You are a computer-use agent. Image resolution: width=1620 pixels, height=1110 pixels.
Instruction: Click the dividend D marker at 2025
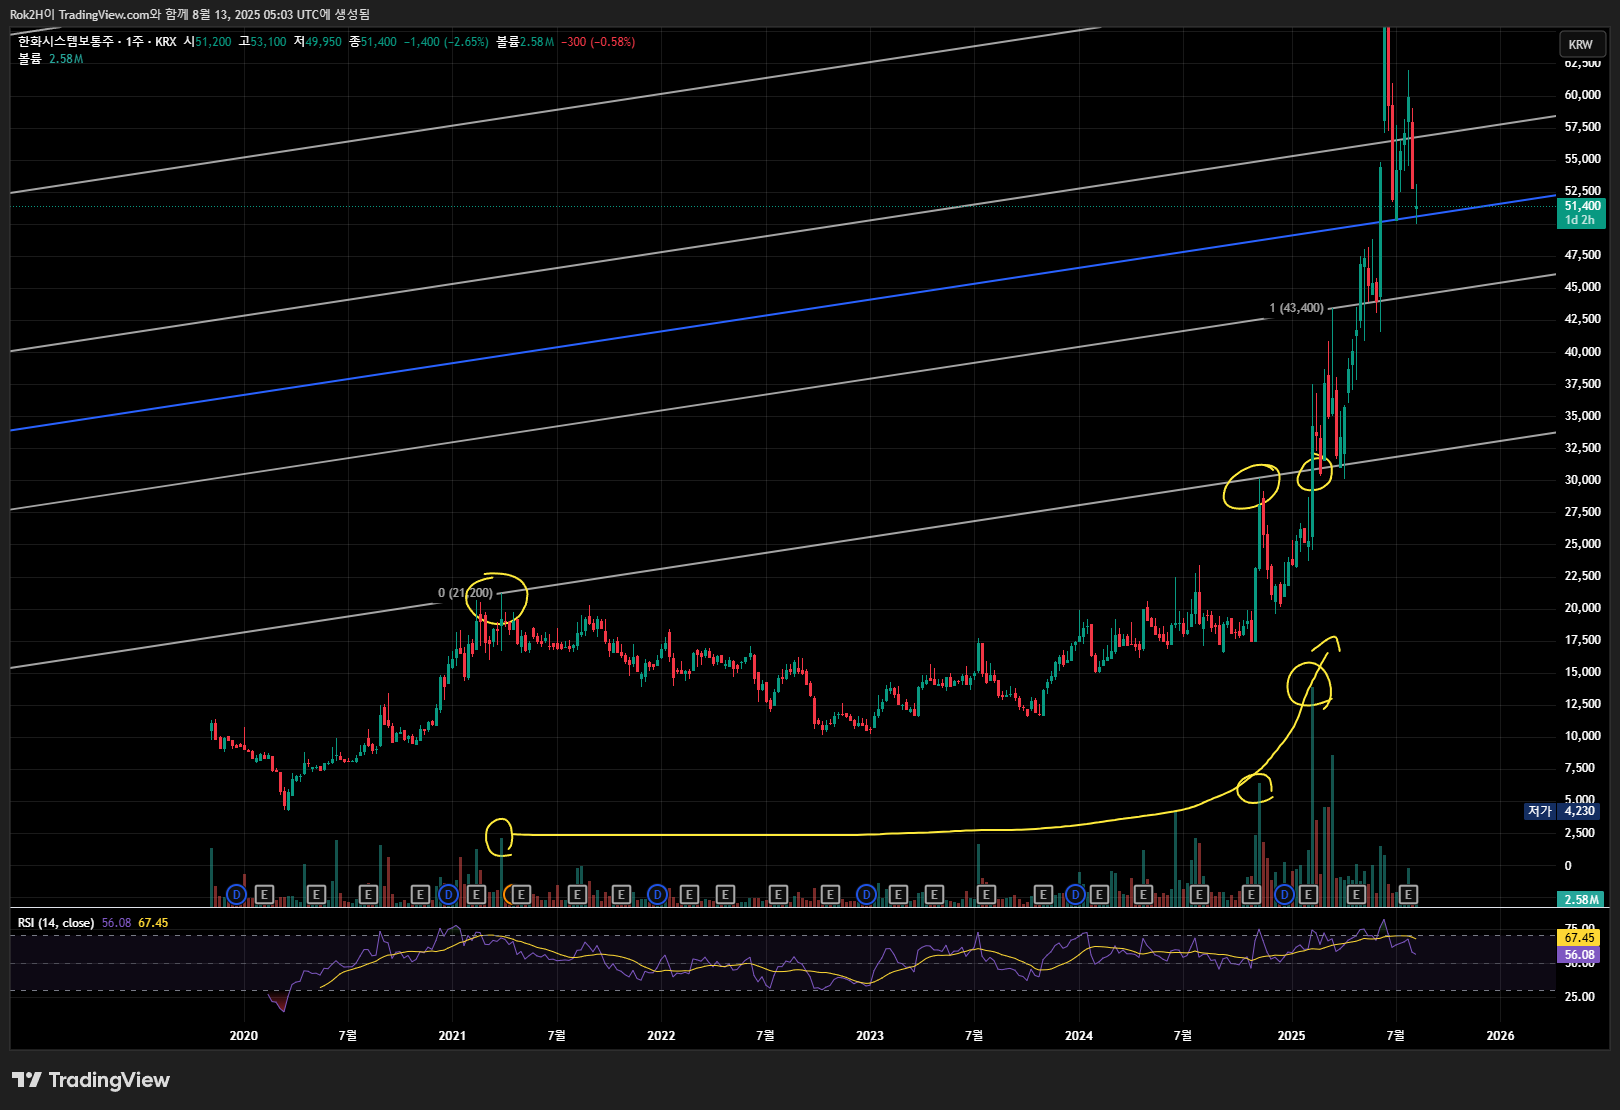tap(1284, 894)
